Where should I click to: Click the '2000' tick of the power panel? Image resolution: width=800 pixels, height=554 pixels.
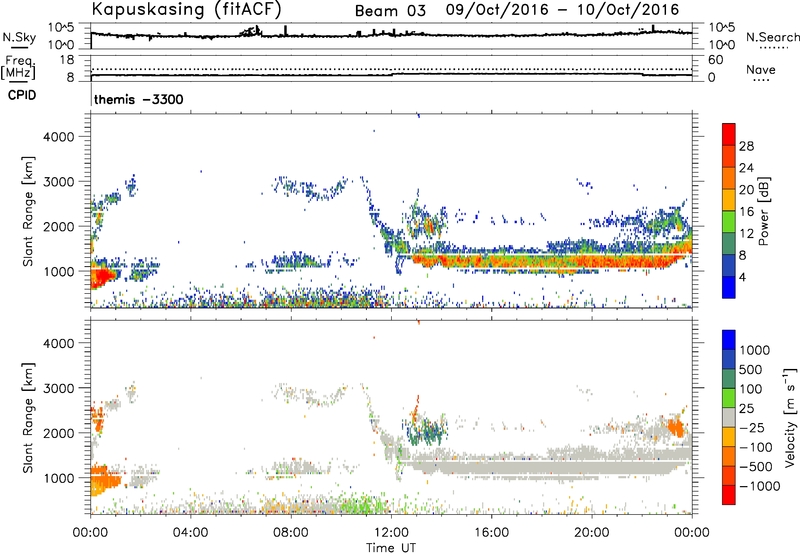tap(59, 226)
